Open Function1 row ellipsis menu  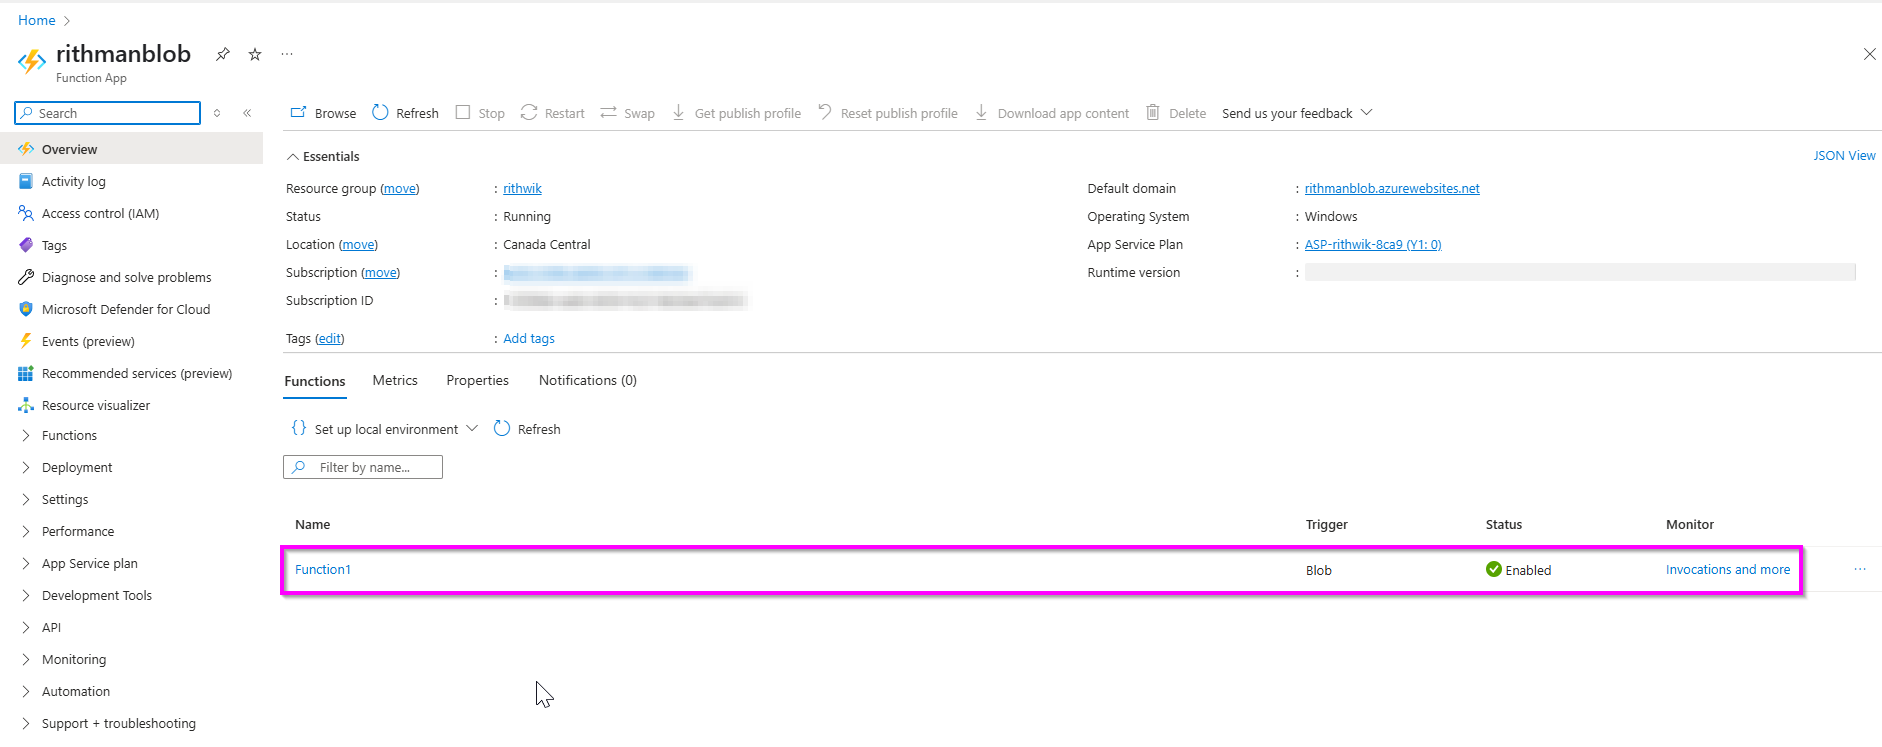pyautogui.click(x=1860, y=569)
